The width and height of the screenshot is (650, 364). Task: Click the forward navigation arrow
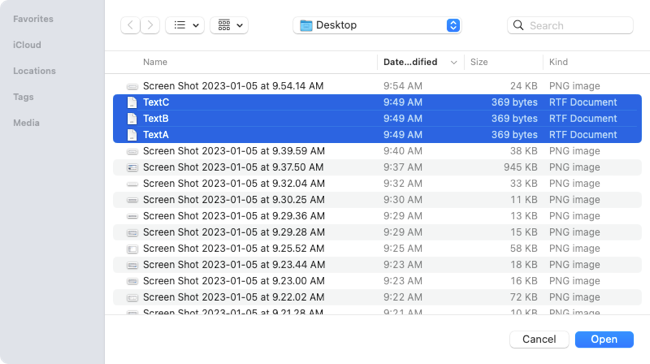(150, 25)
